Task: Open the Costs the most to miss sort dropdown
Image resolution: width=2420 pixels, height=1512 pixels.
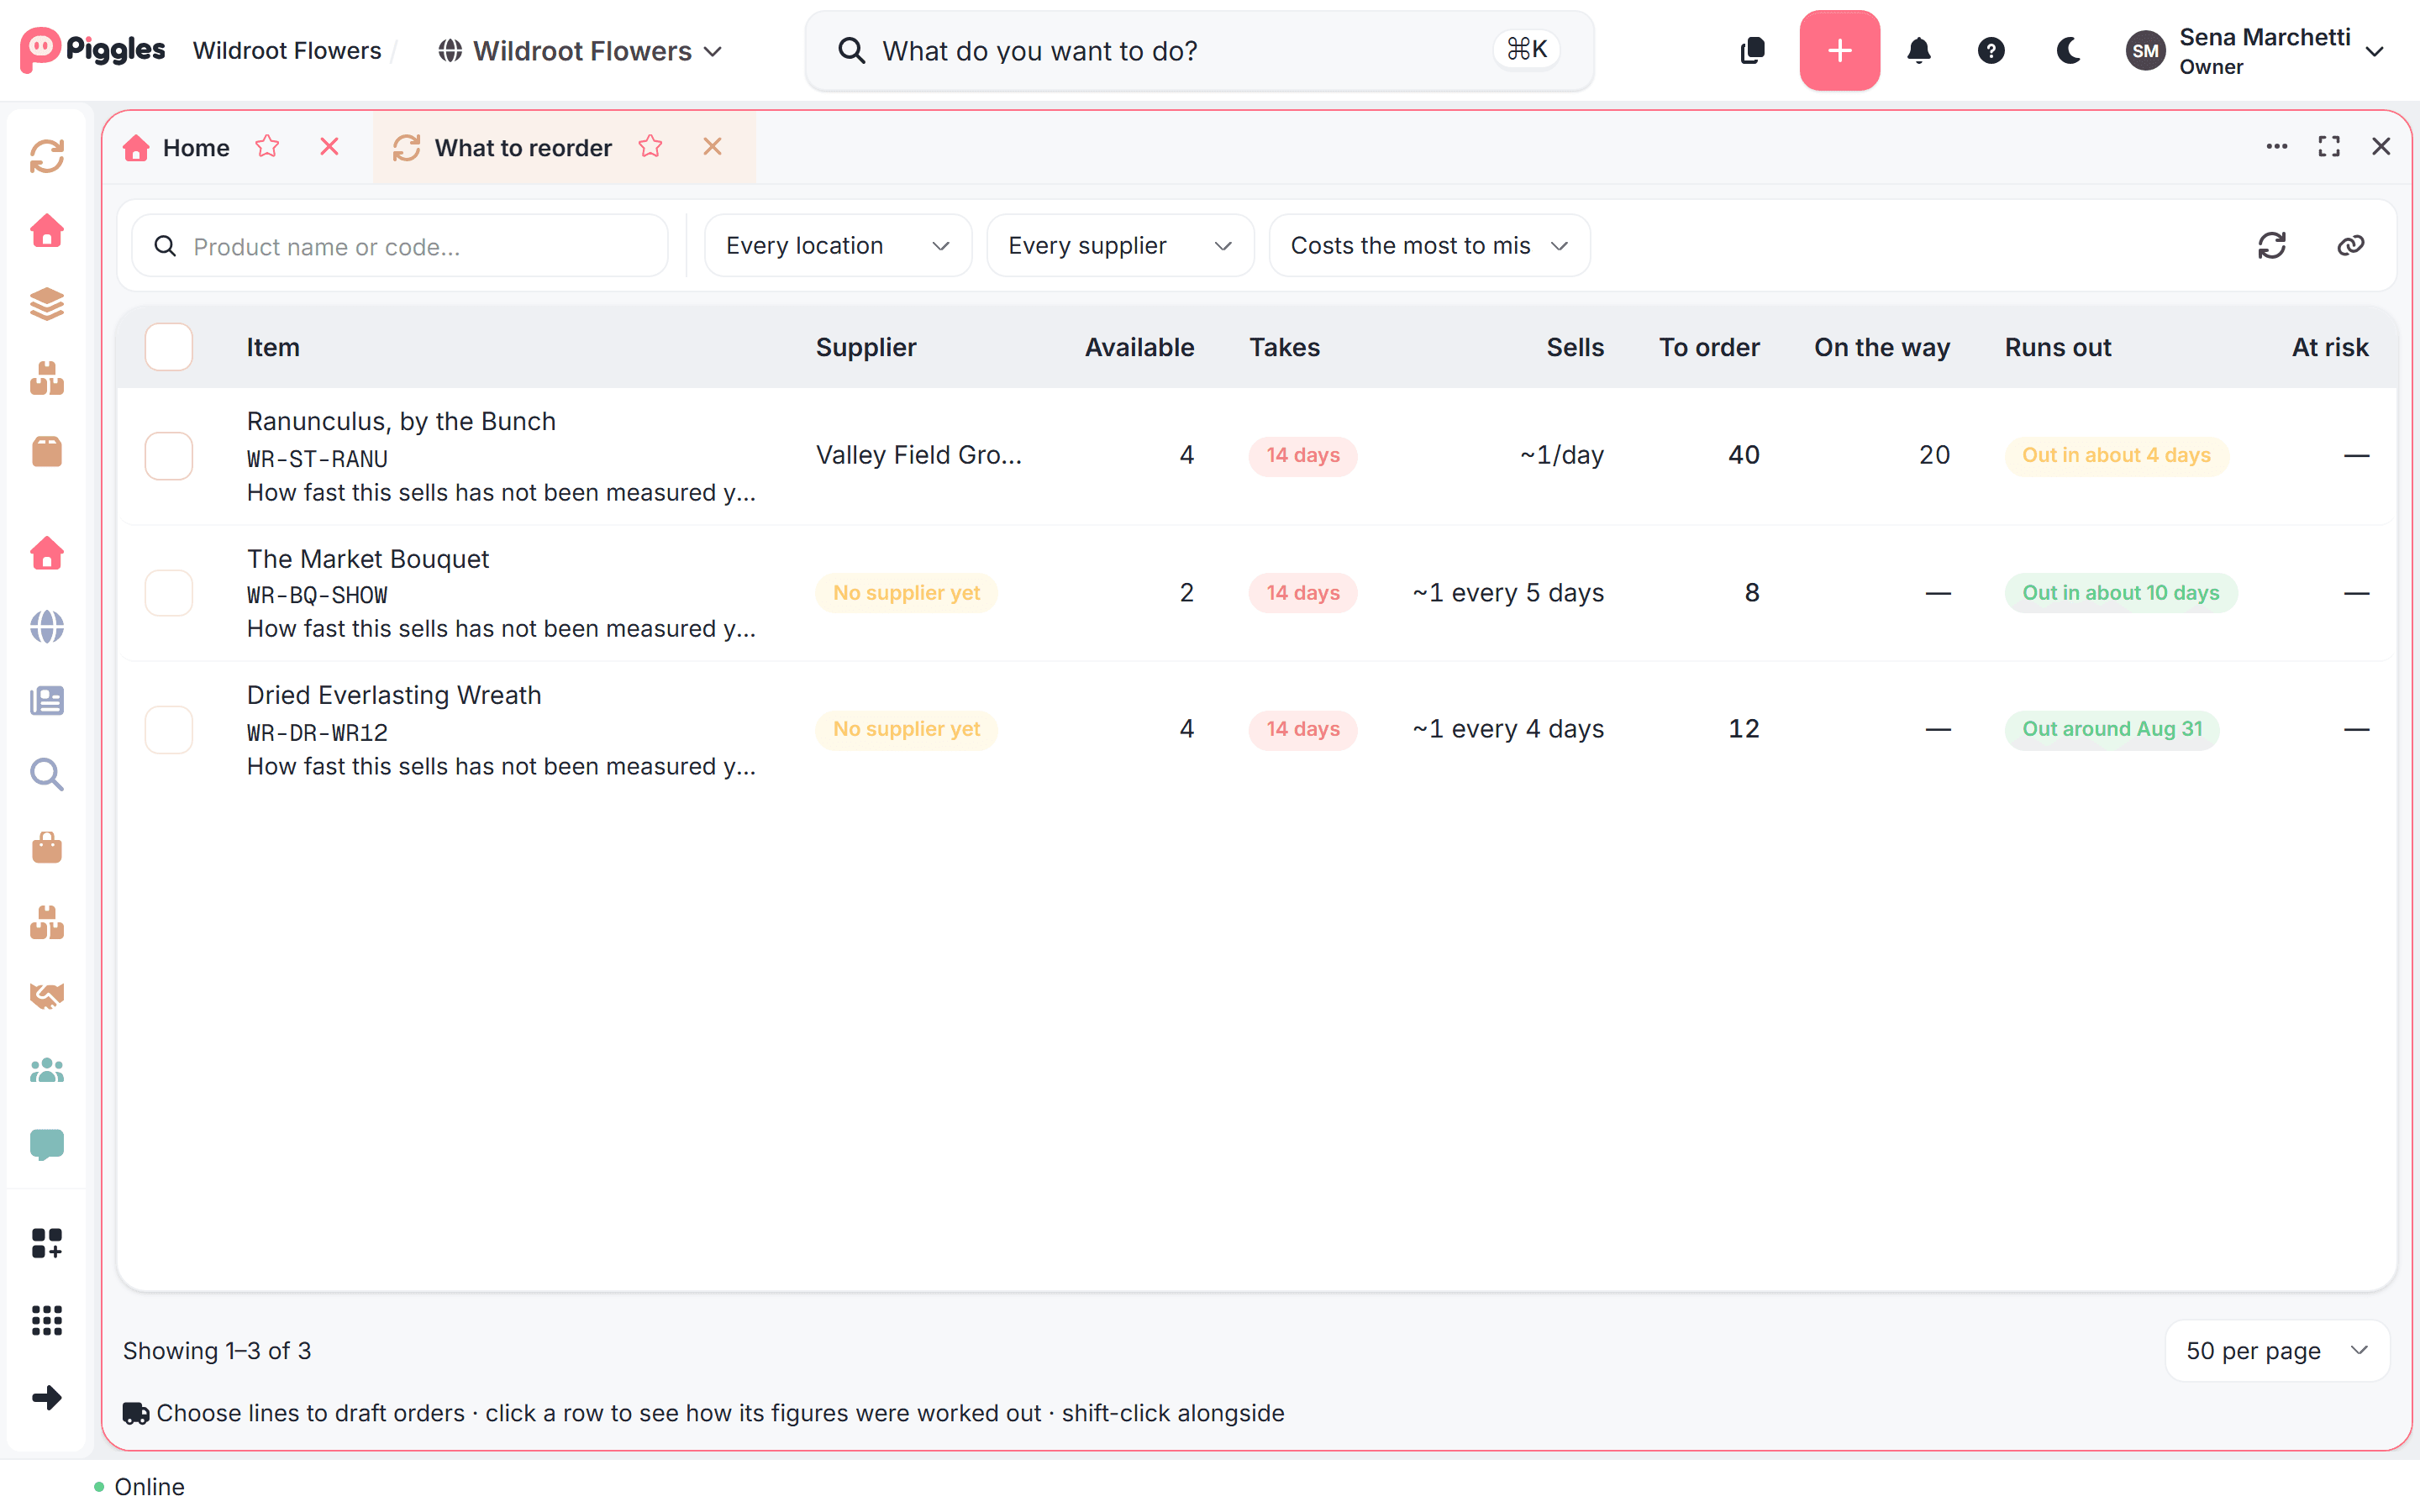Action: coord(1429,245)
